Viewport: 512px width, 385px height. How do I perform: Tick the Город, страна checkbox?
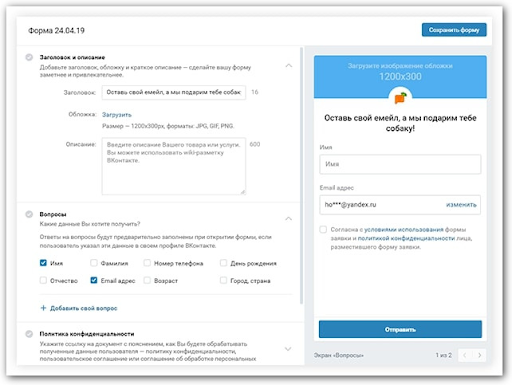[x=223, y=280]
